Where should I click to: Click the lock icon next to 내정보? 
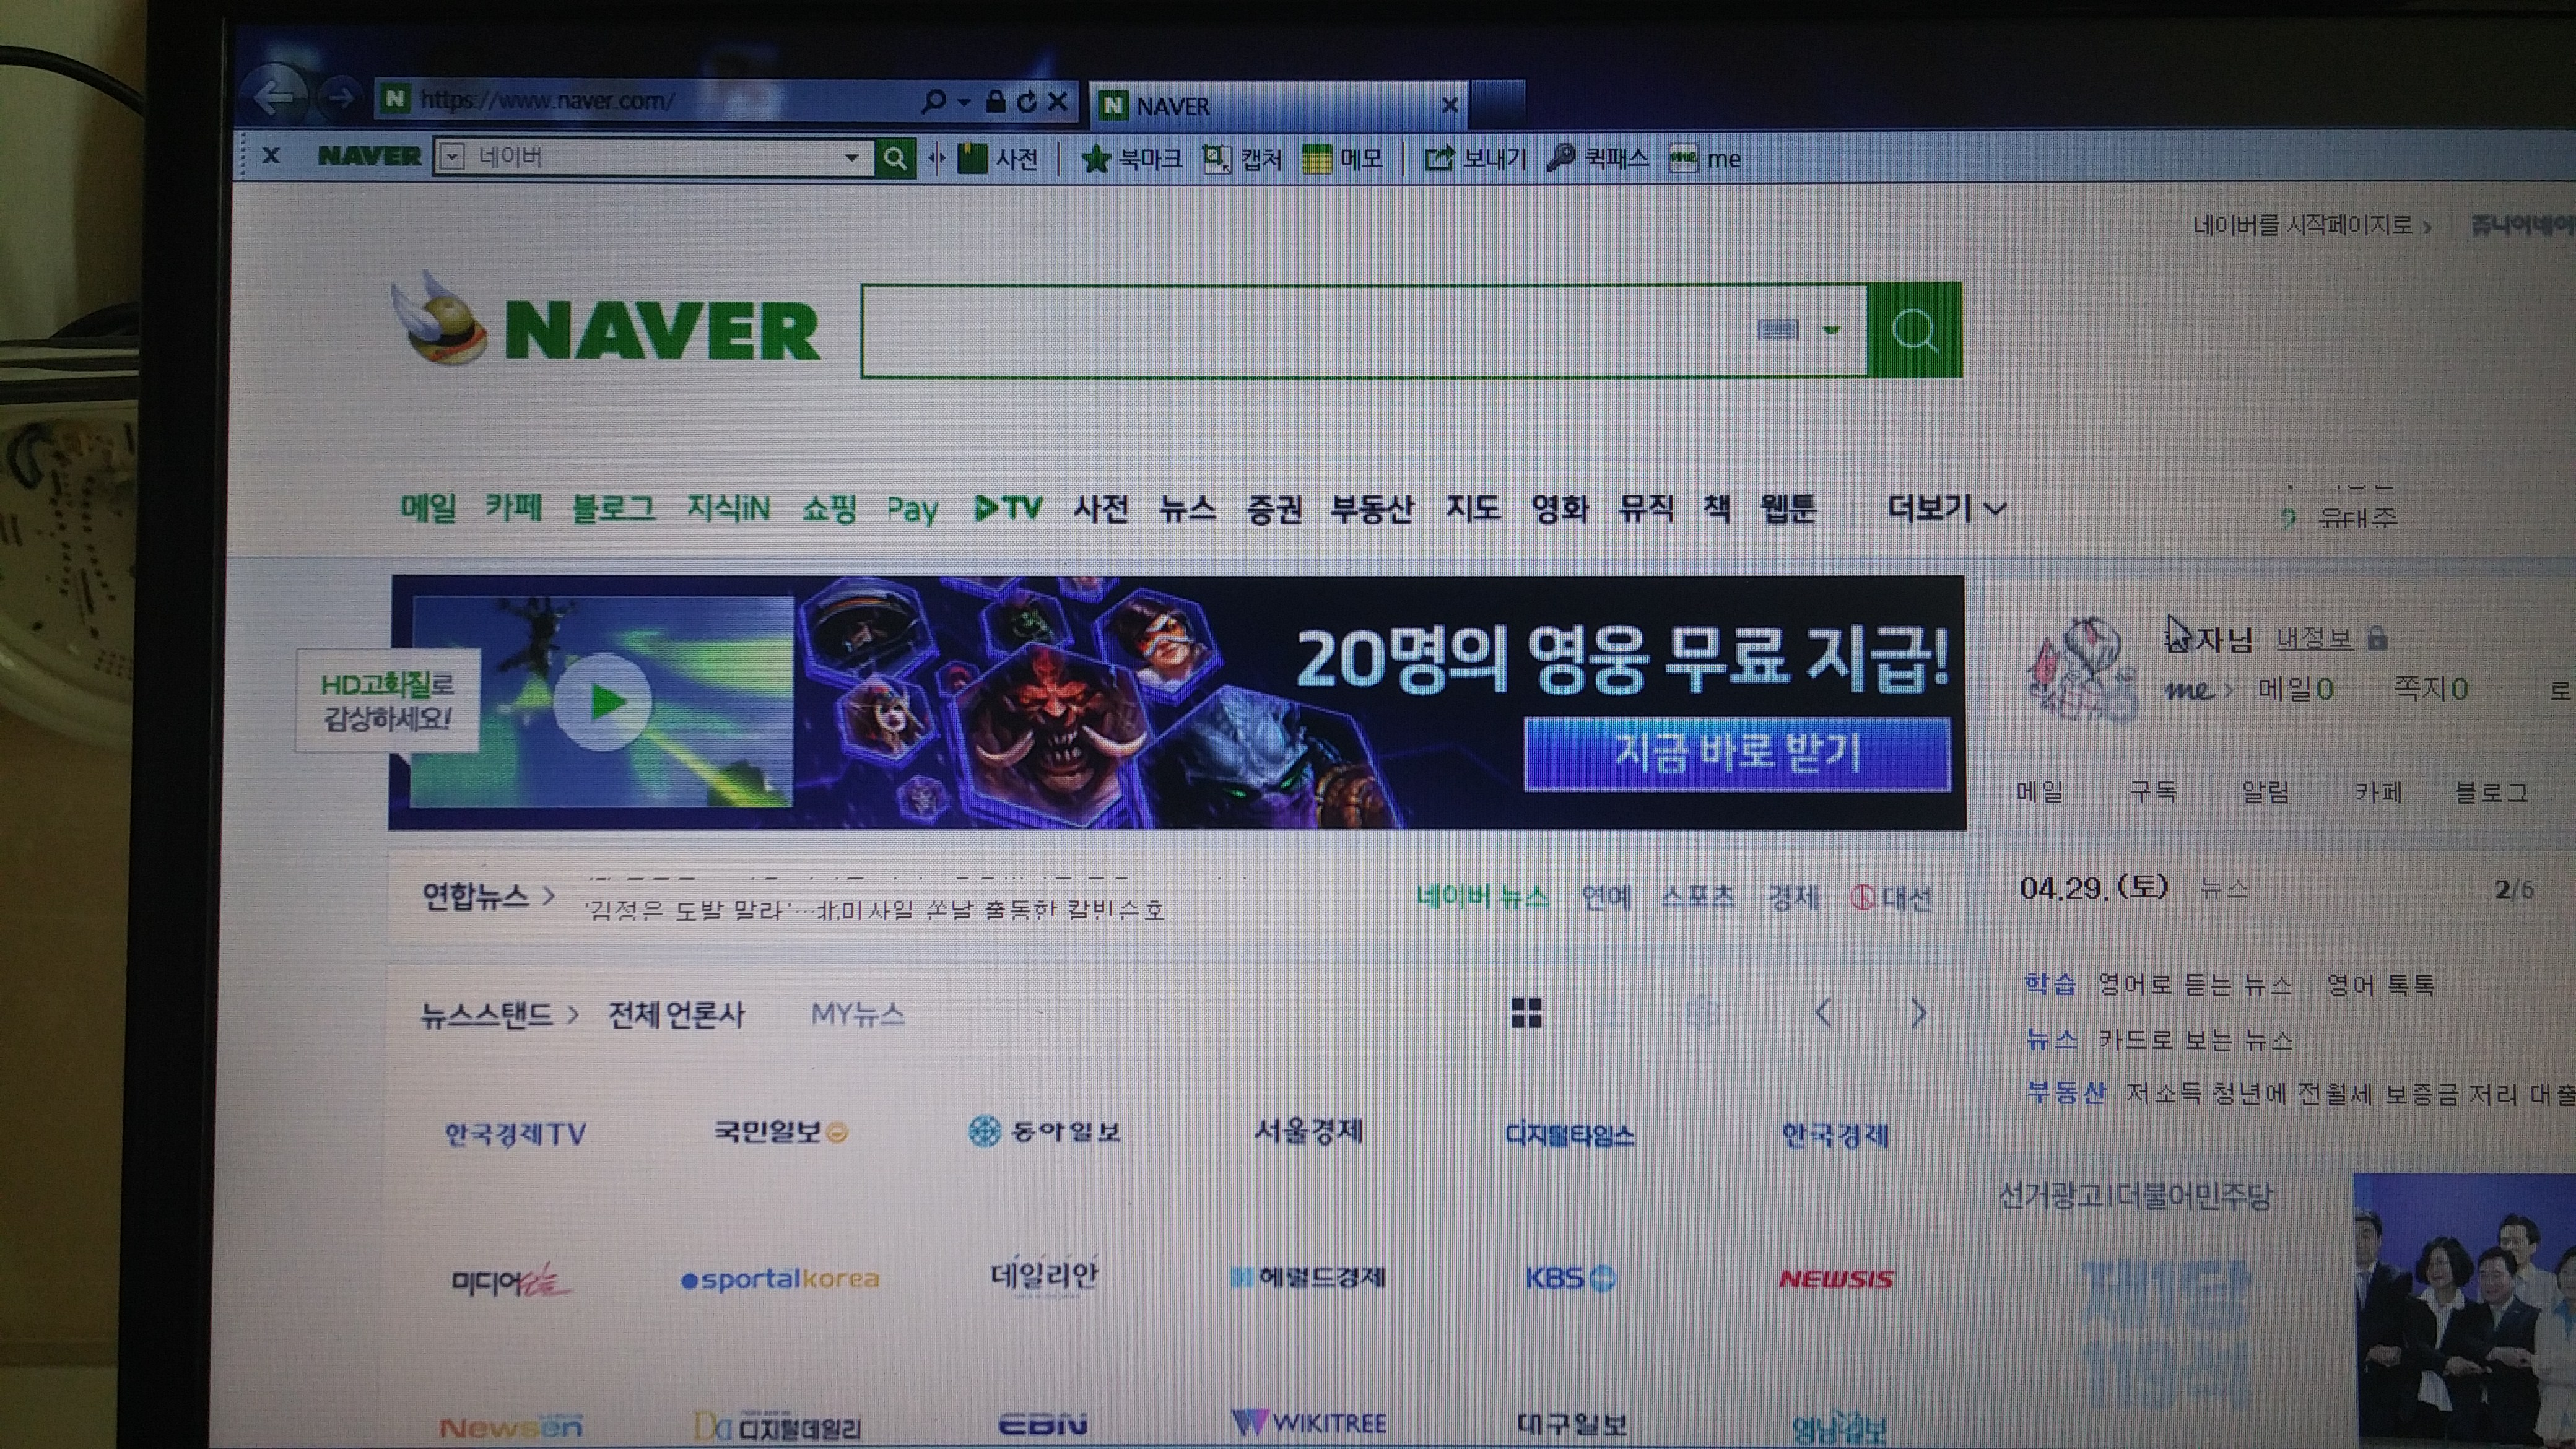(2378, 638)
